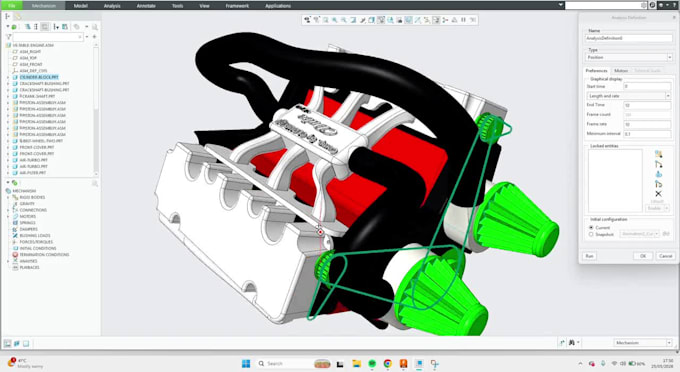Open the File menu
The image size is (680, 372).
(12, 6)
